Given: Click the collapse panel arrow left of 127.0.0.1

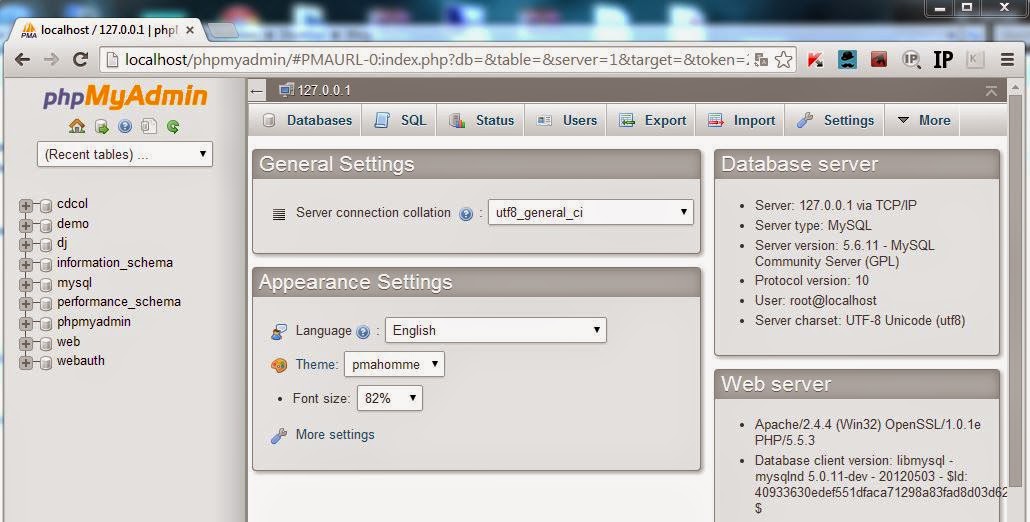Looking at the screenshot, I should [258, 91].
